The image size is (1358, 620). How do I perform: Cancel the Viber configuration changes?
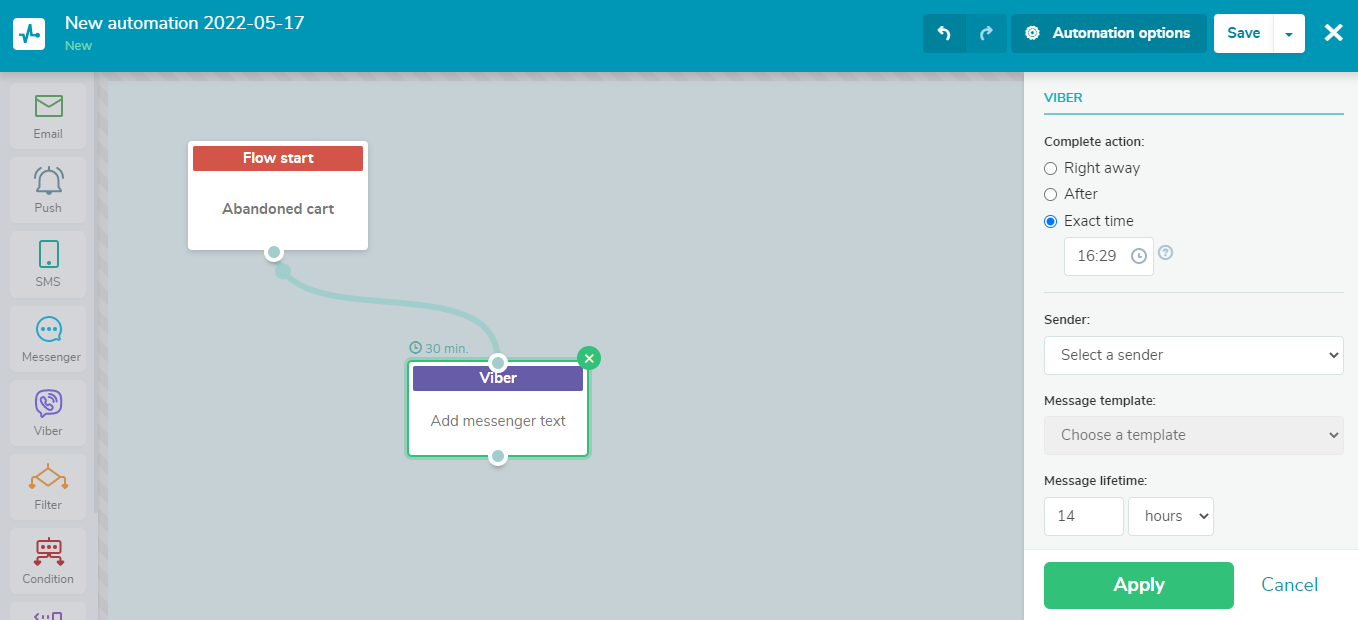[1289, 585]
